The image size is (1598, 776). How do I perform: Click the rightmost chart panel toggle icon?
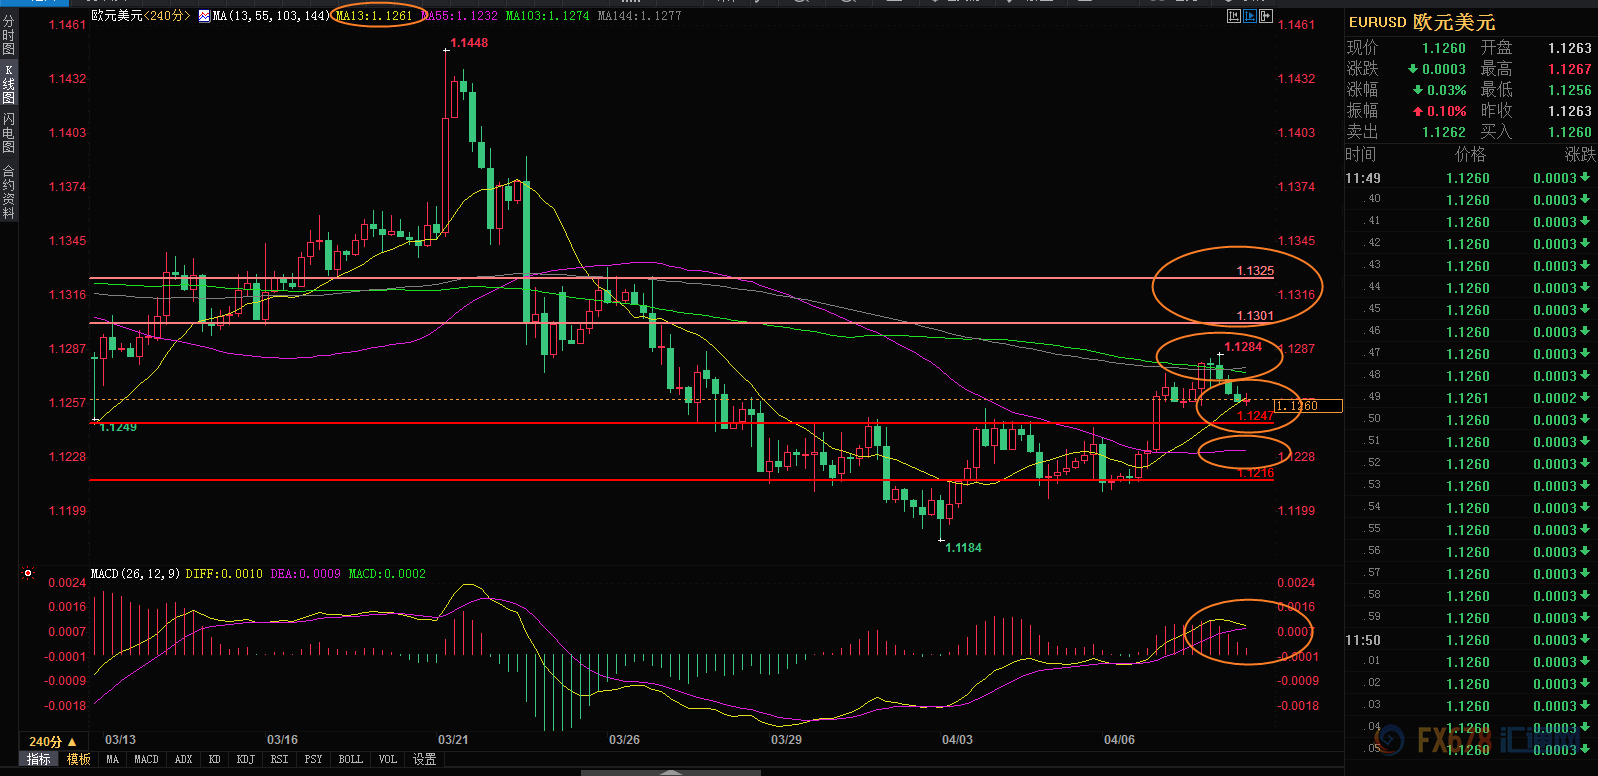pos(1265,16)
